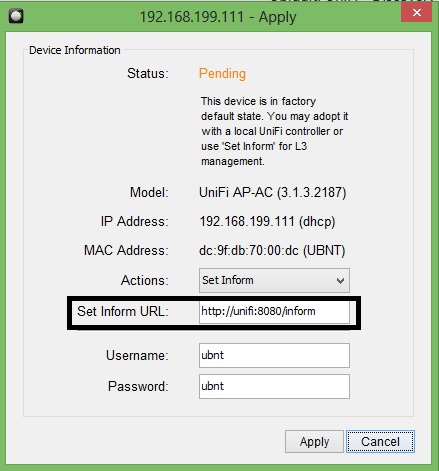Click the window icon in title bar

(x=16, y=16)
